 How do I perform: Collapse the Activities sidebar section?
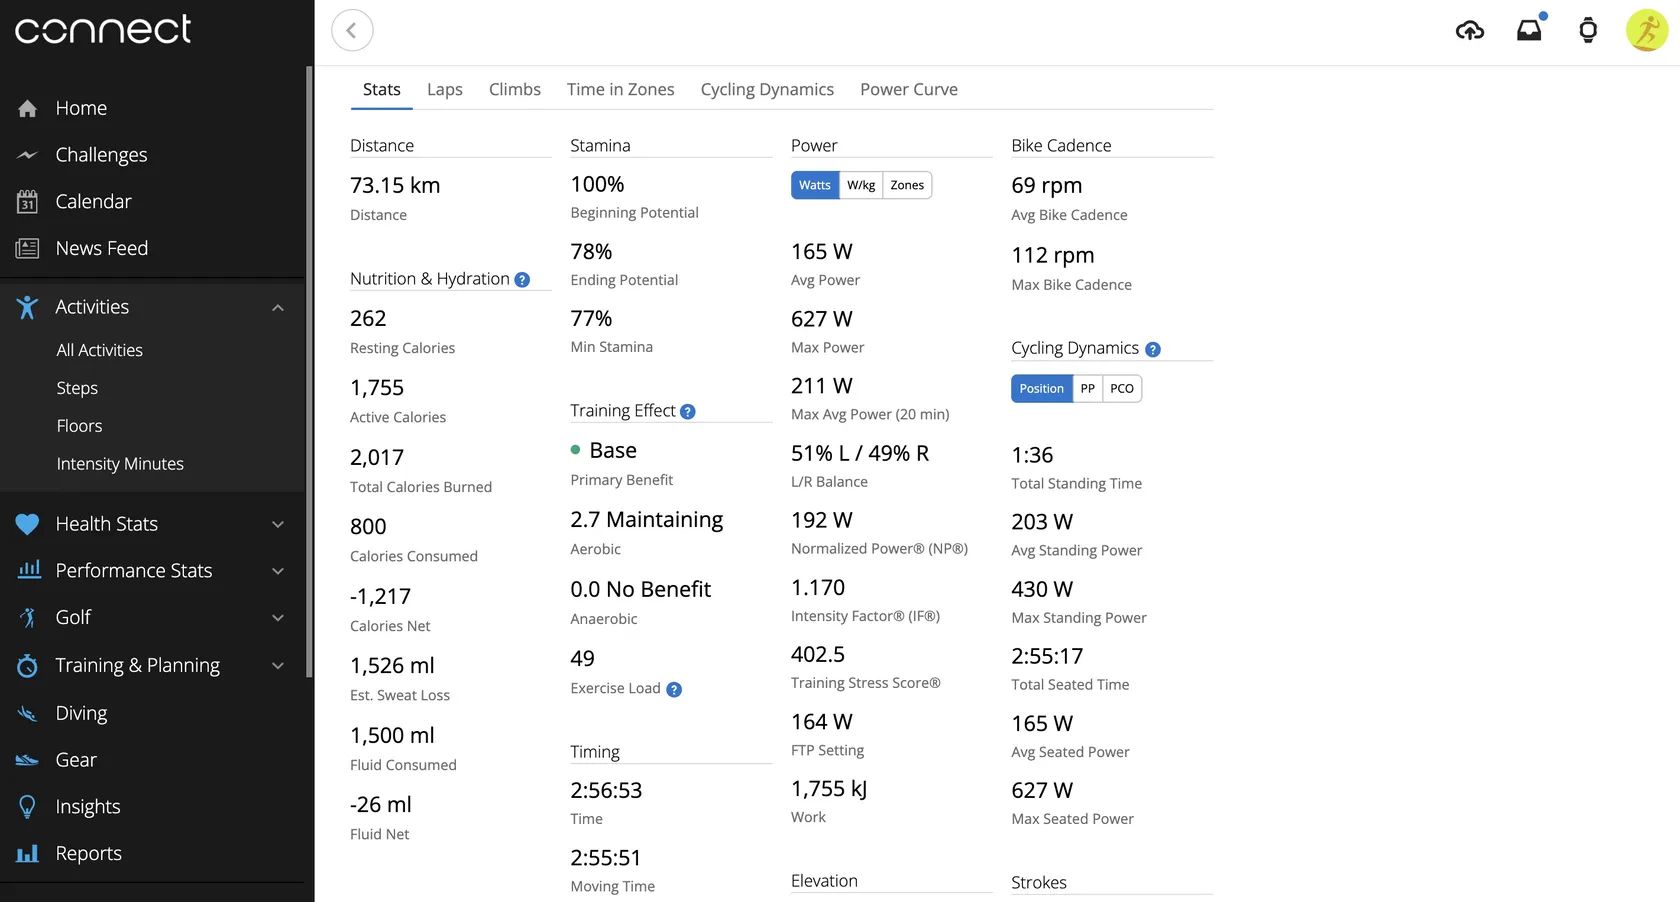[278, 308]
